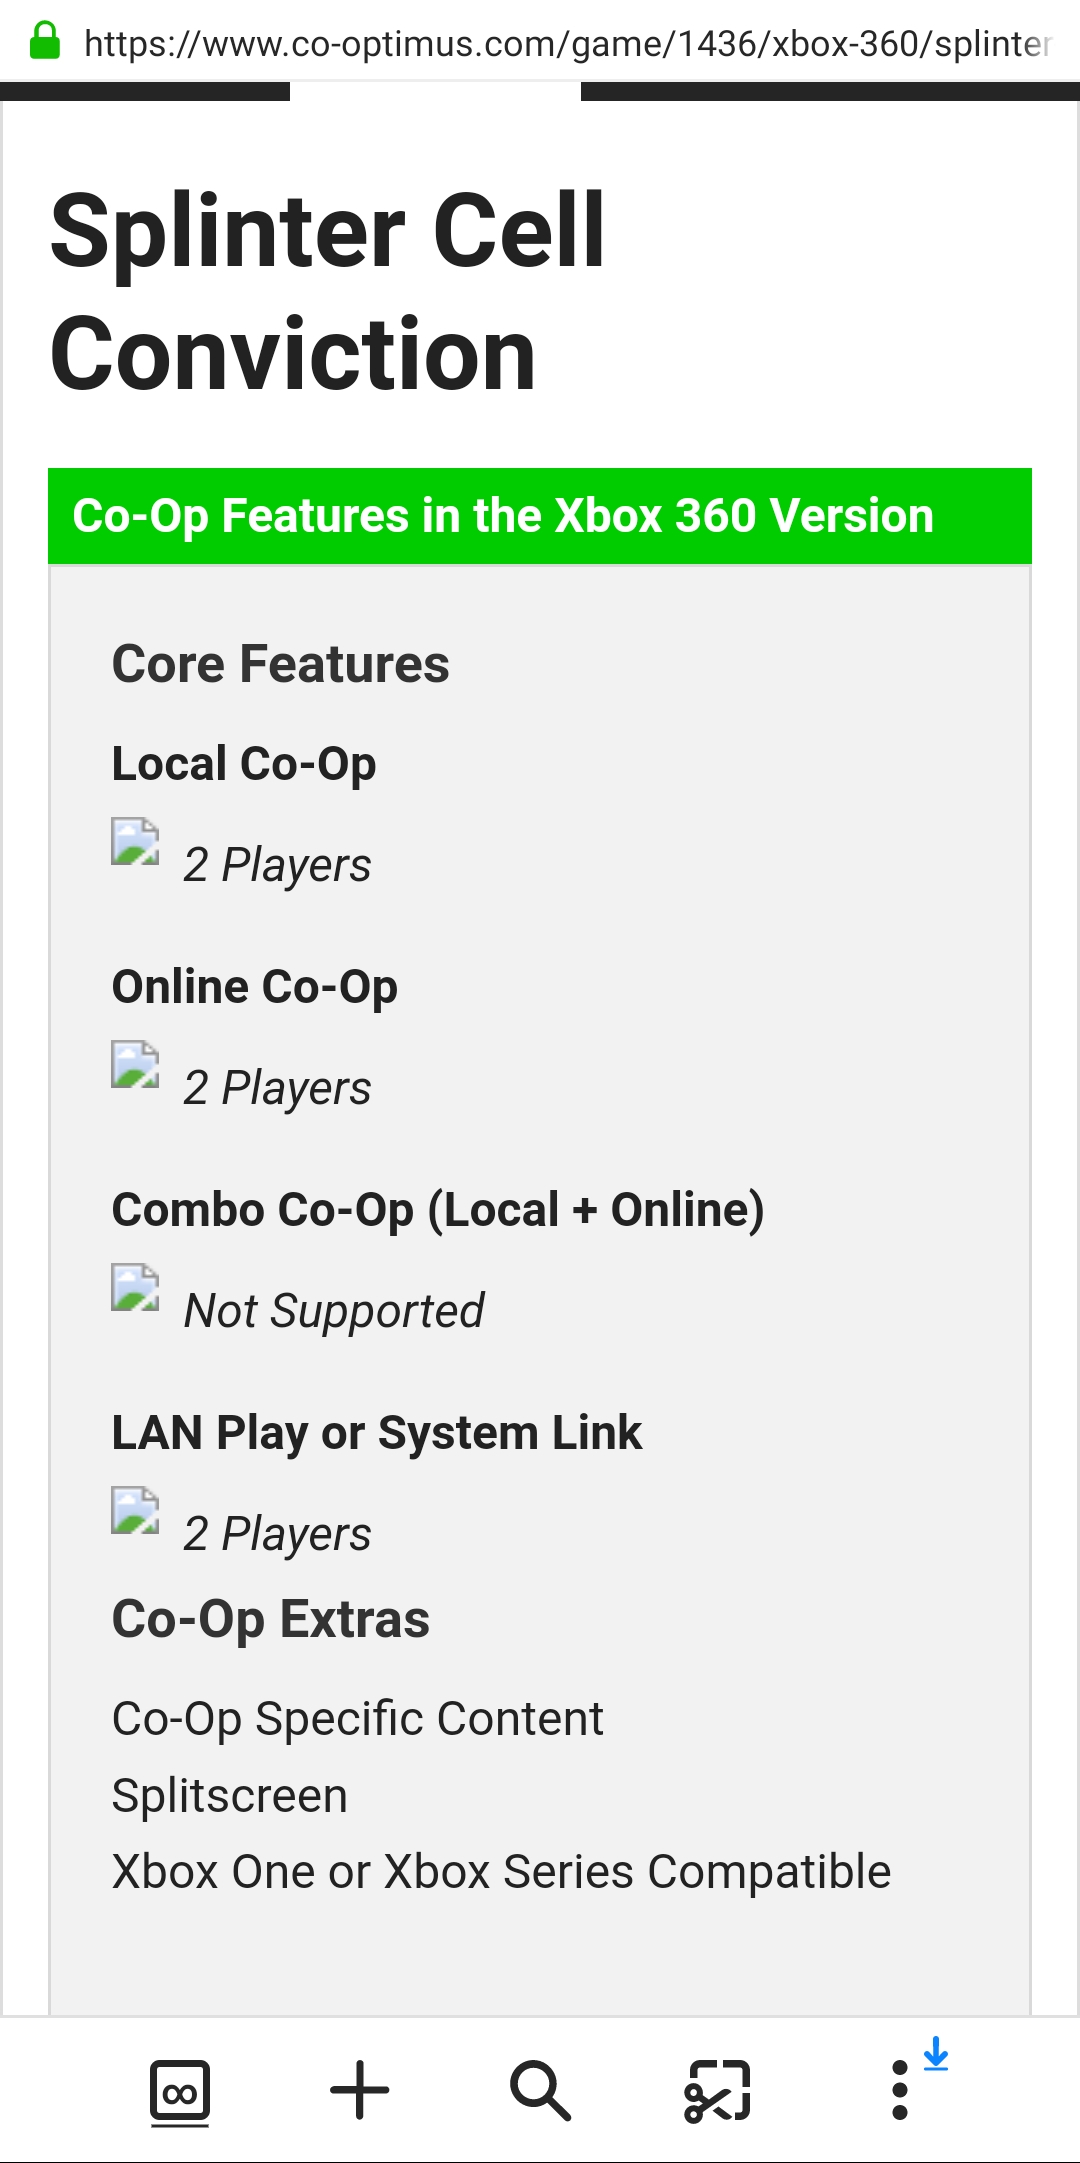This screenshot has width=1080, height=2163.
Task: Click the Splinter Cell Conviction title
Action: coord(328,293)
